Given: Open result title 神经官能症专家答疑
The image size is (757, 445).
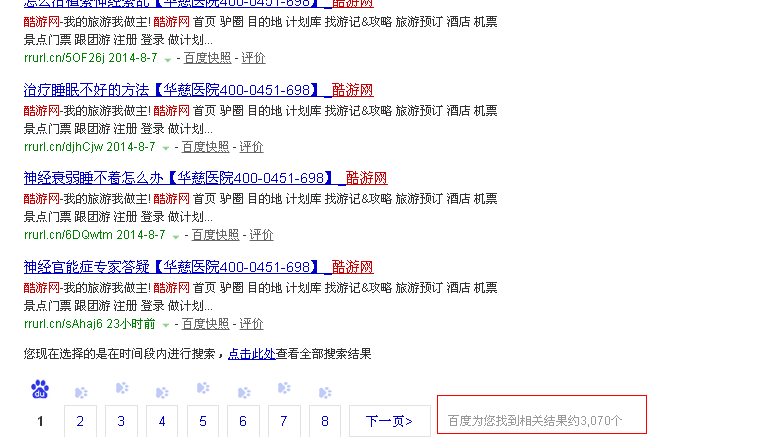Looking at the screenshot, I should coord(198,267).
